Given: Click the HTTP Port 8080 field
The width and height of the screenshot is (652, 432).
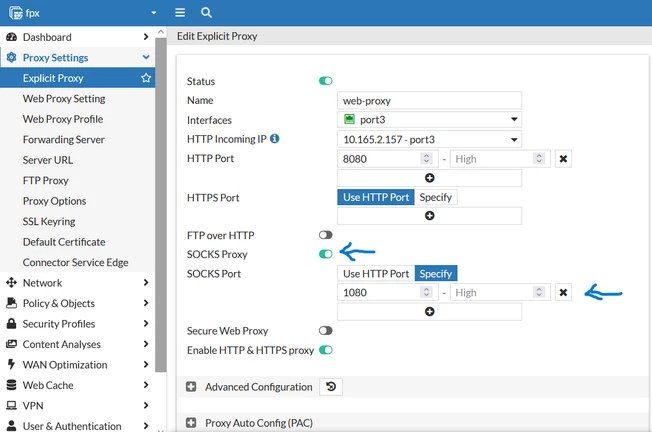Looking at the screenshot, I should [x=388, y=159].
